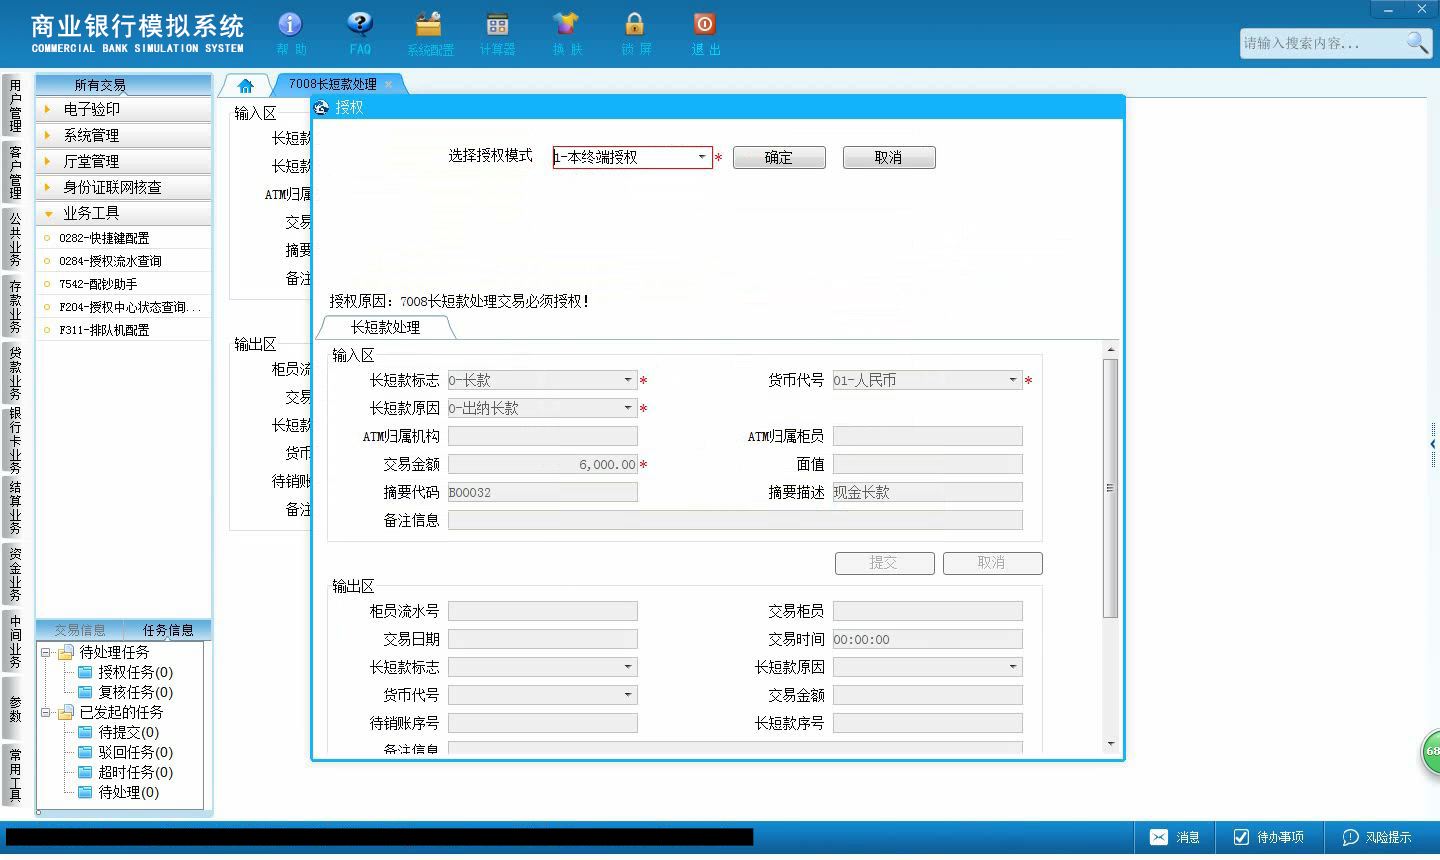Open 待处理(0) task item
1440x860 pixels.
coord(128,792)
